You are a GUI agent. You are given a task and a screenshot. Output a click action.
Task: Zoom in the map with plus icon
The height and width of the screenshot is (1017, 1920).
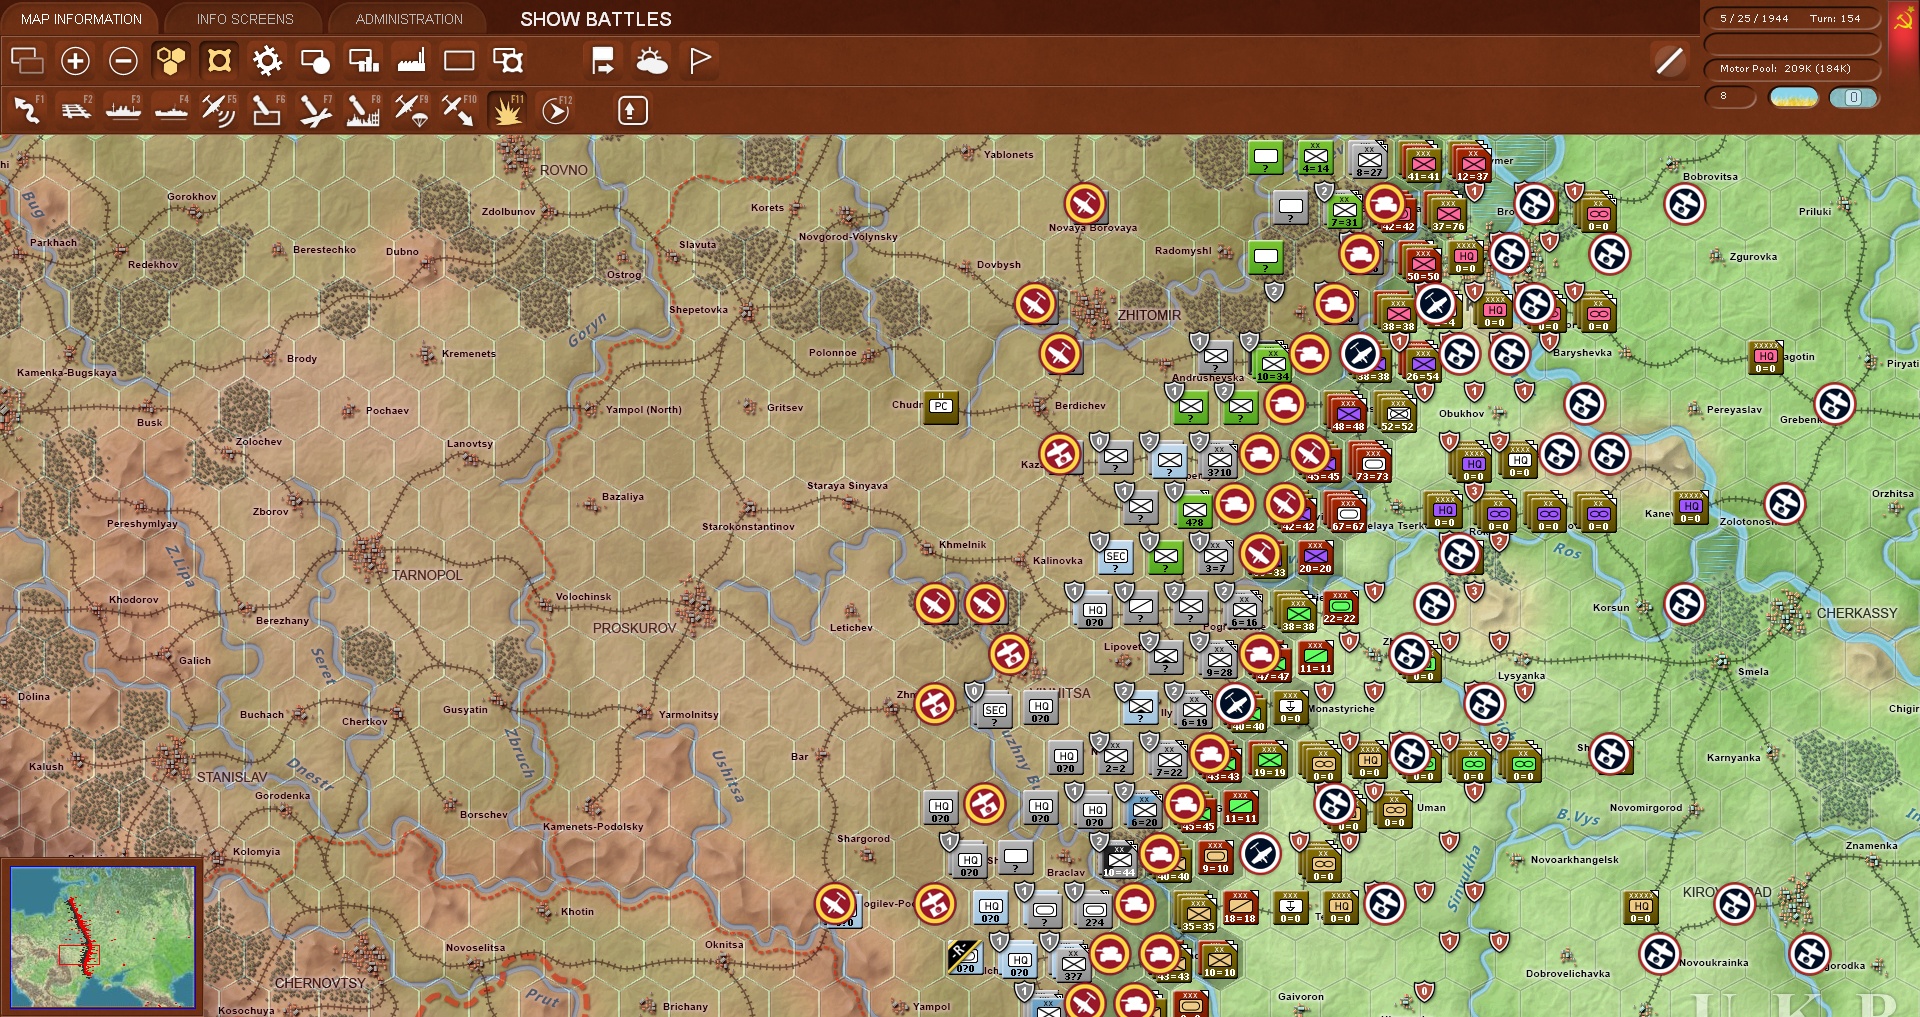coord(75,61)
